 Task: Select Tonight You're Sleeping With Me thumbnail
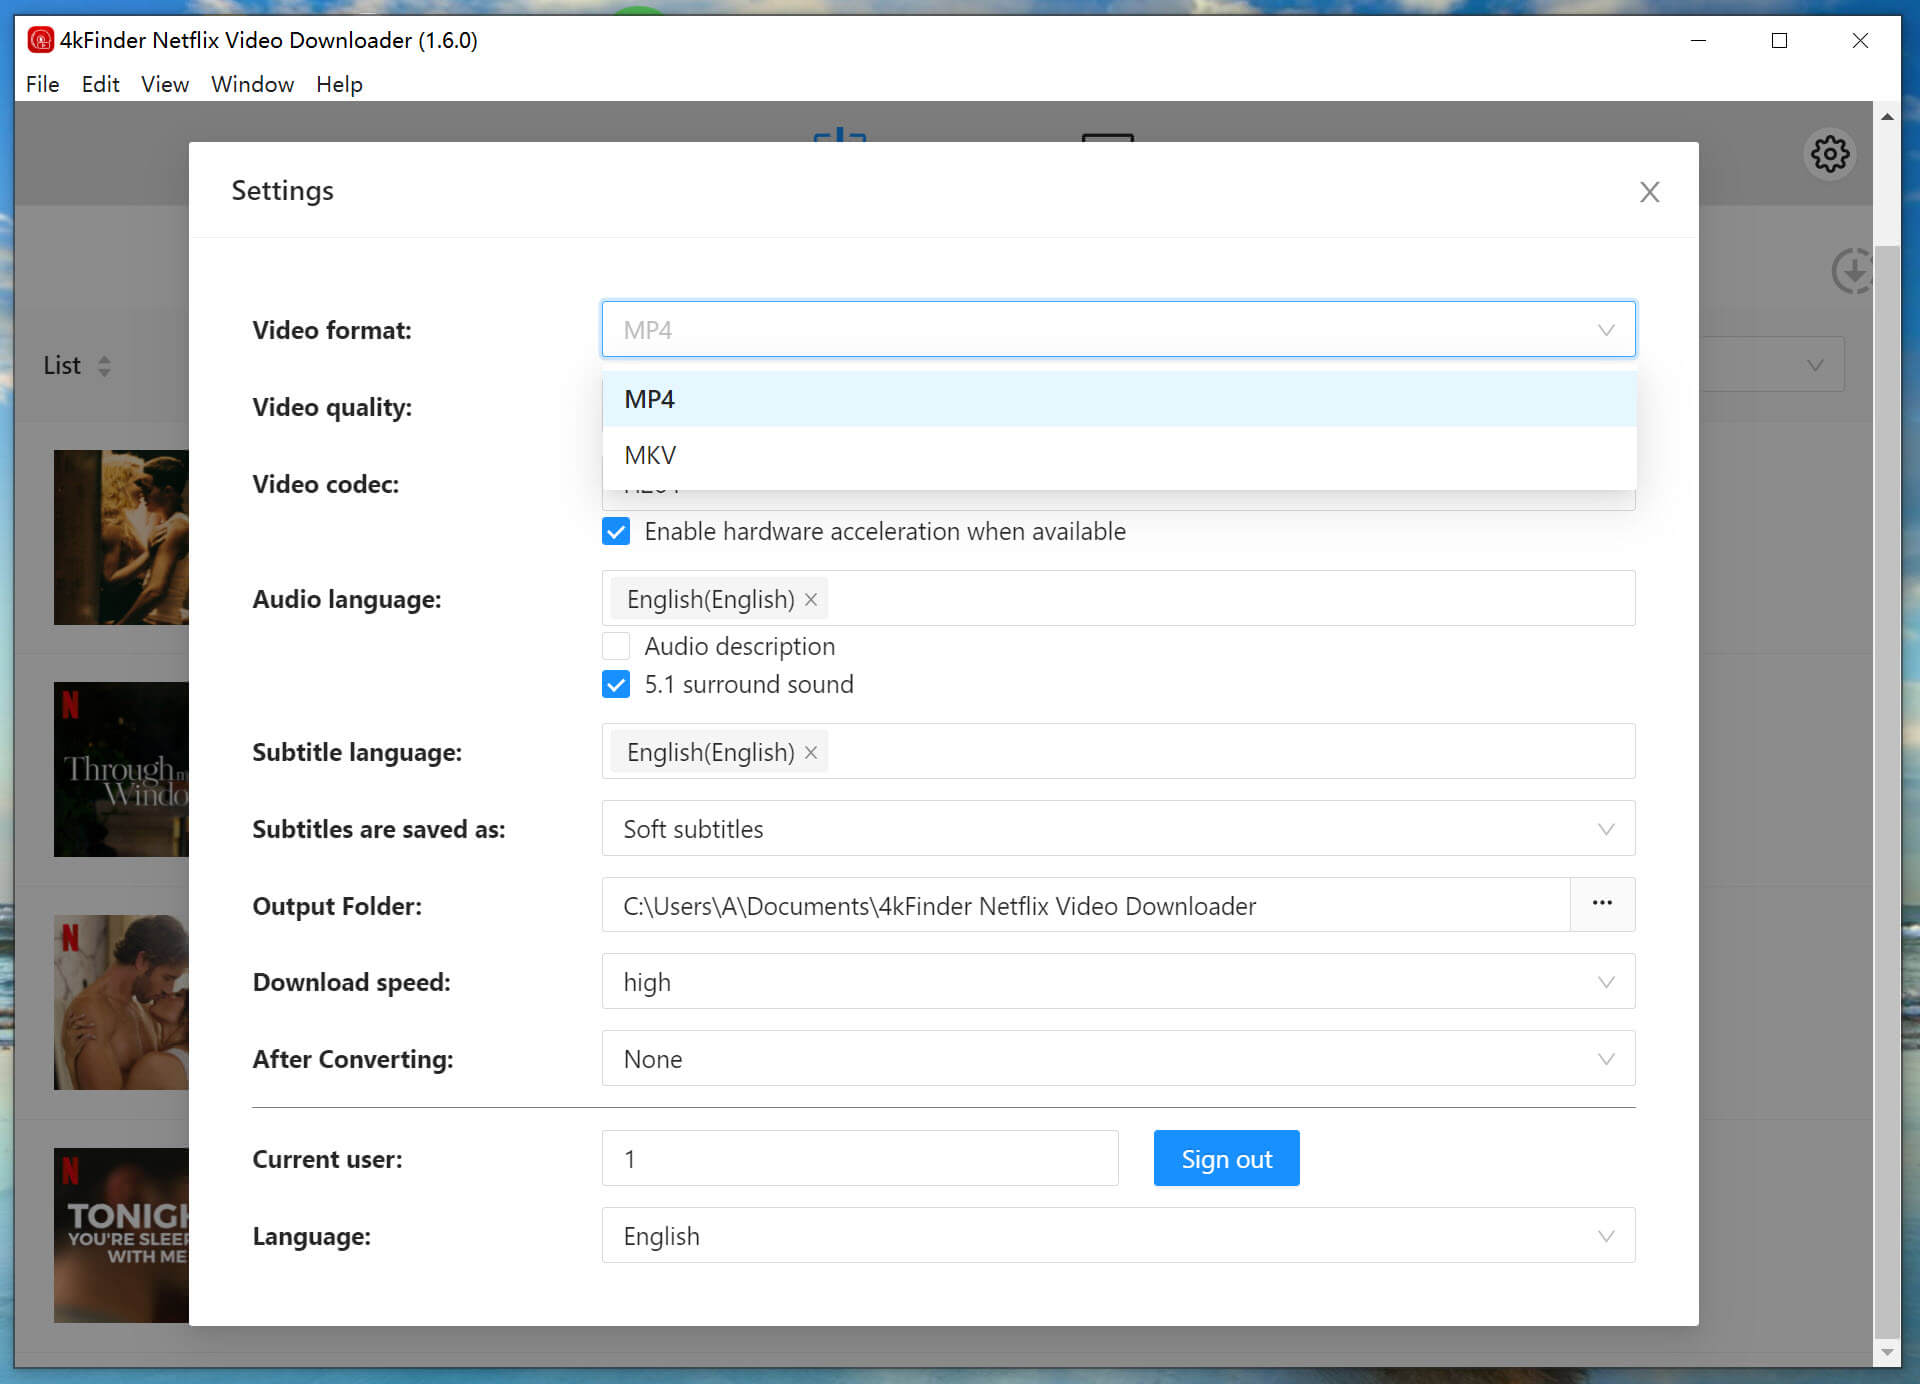(121, 1235)
